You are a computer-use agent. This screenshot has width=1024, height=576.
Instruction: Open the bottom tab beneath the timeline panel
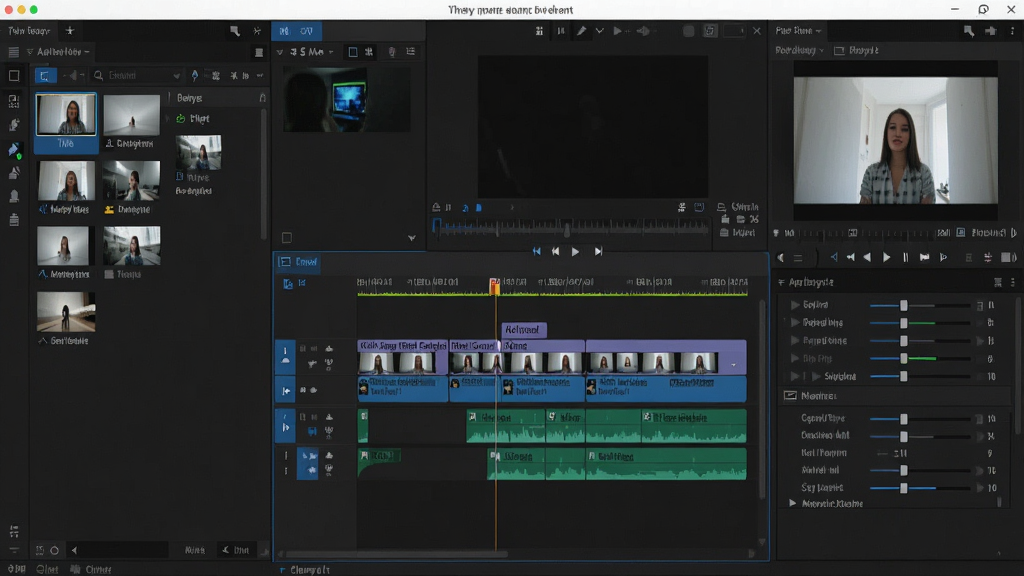pos(305,570)
